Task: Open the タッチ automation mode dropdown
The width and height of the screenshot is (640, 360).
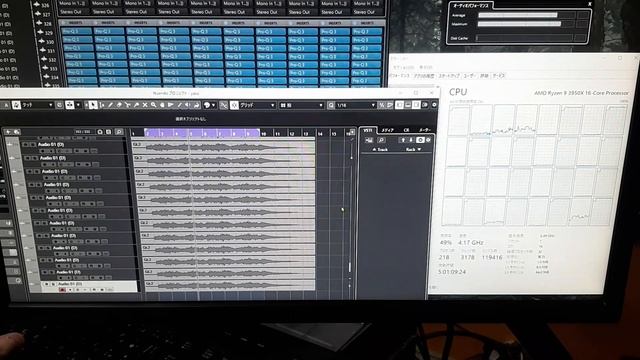Action: click(51, 105)
